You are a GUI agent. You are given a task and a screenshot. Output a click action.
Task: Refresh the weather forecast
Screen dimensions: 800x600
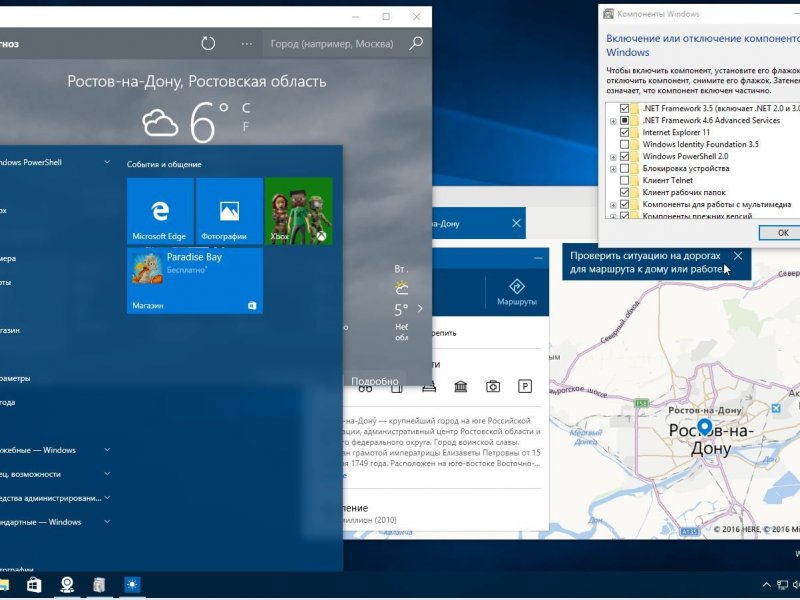pos(208,43)
